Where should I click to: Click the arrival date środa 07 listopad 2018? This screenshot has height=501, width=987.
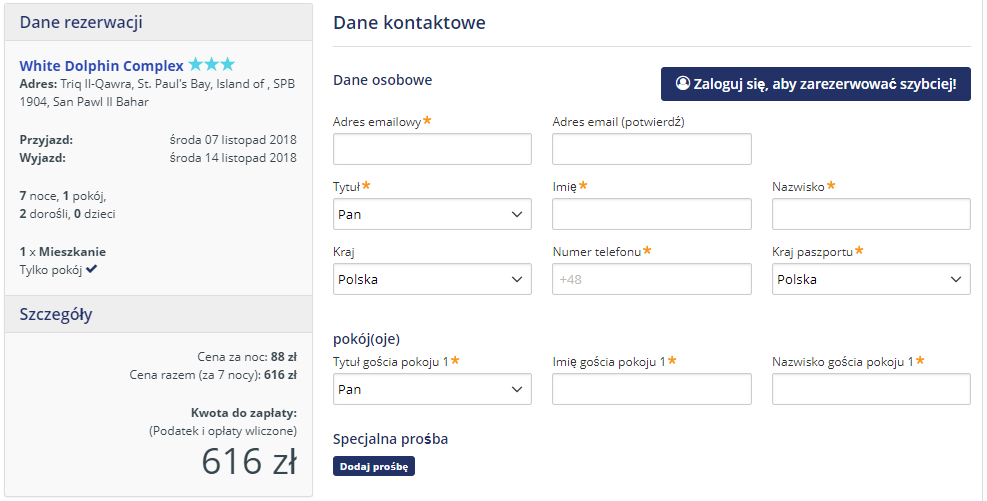233,140
